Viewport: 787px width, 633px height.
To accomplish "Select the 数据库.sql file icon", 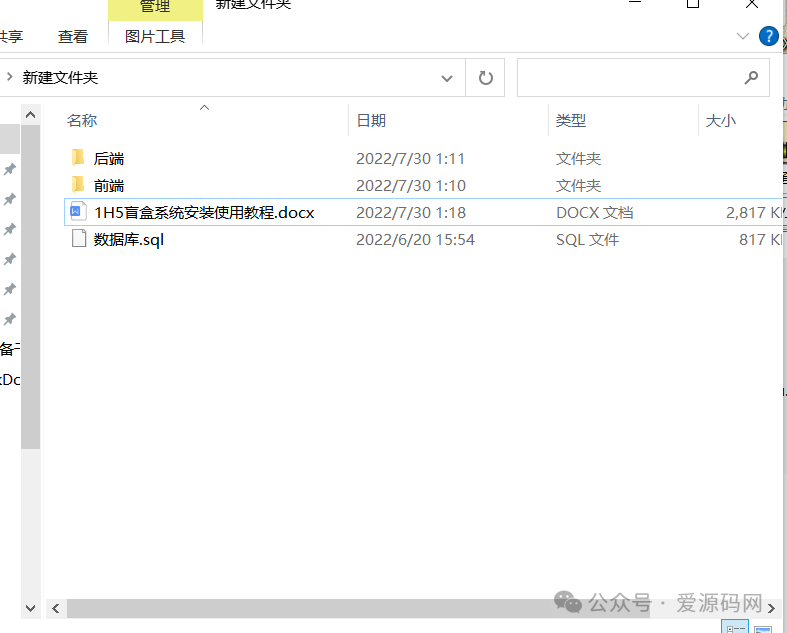I will (x=79, y=238).
